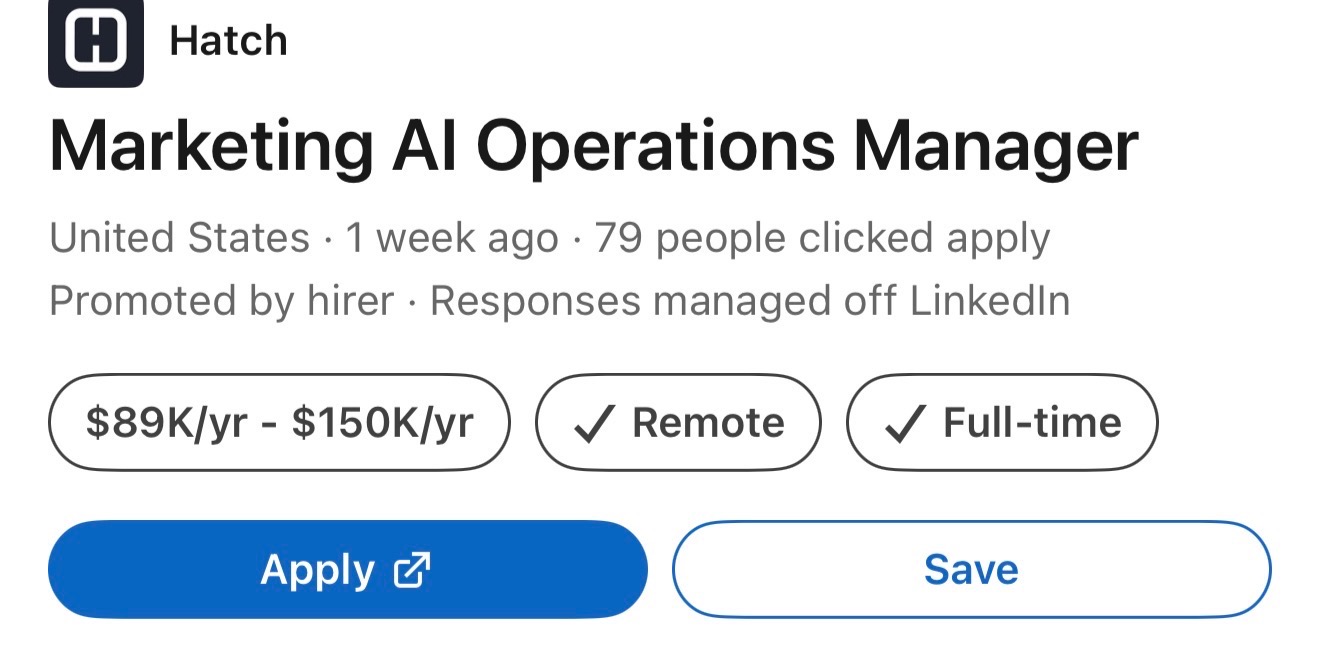
Task: Toggle the Full-time job type chip
Action: tap(1002, 423)
